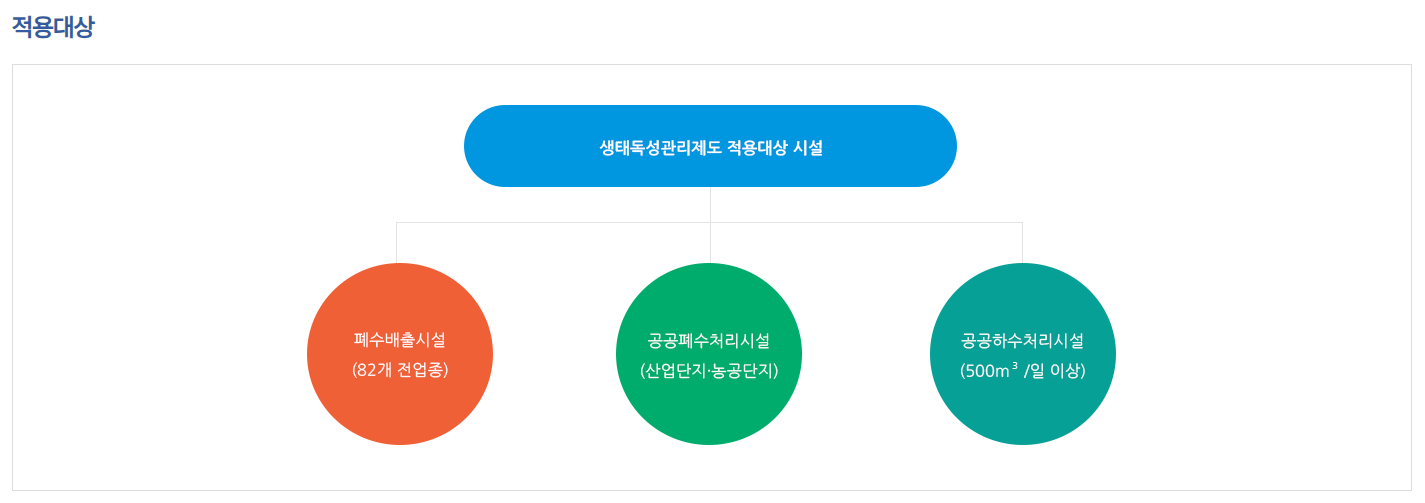Click the connector line above the teal circle
Screen dimensions: 1425x503
pyautogui.click(x=1022, y=242)
